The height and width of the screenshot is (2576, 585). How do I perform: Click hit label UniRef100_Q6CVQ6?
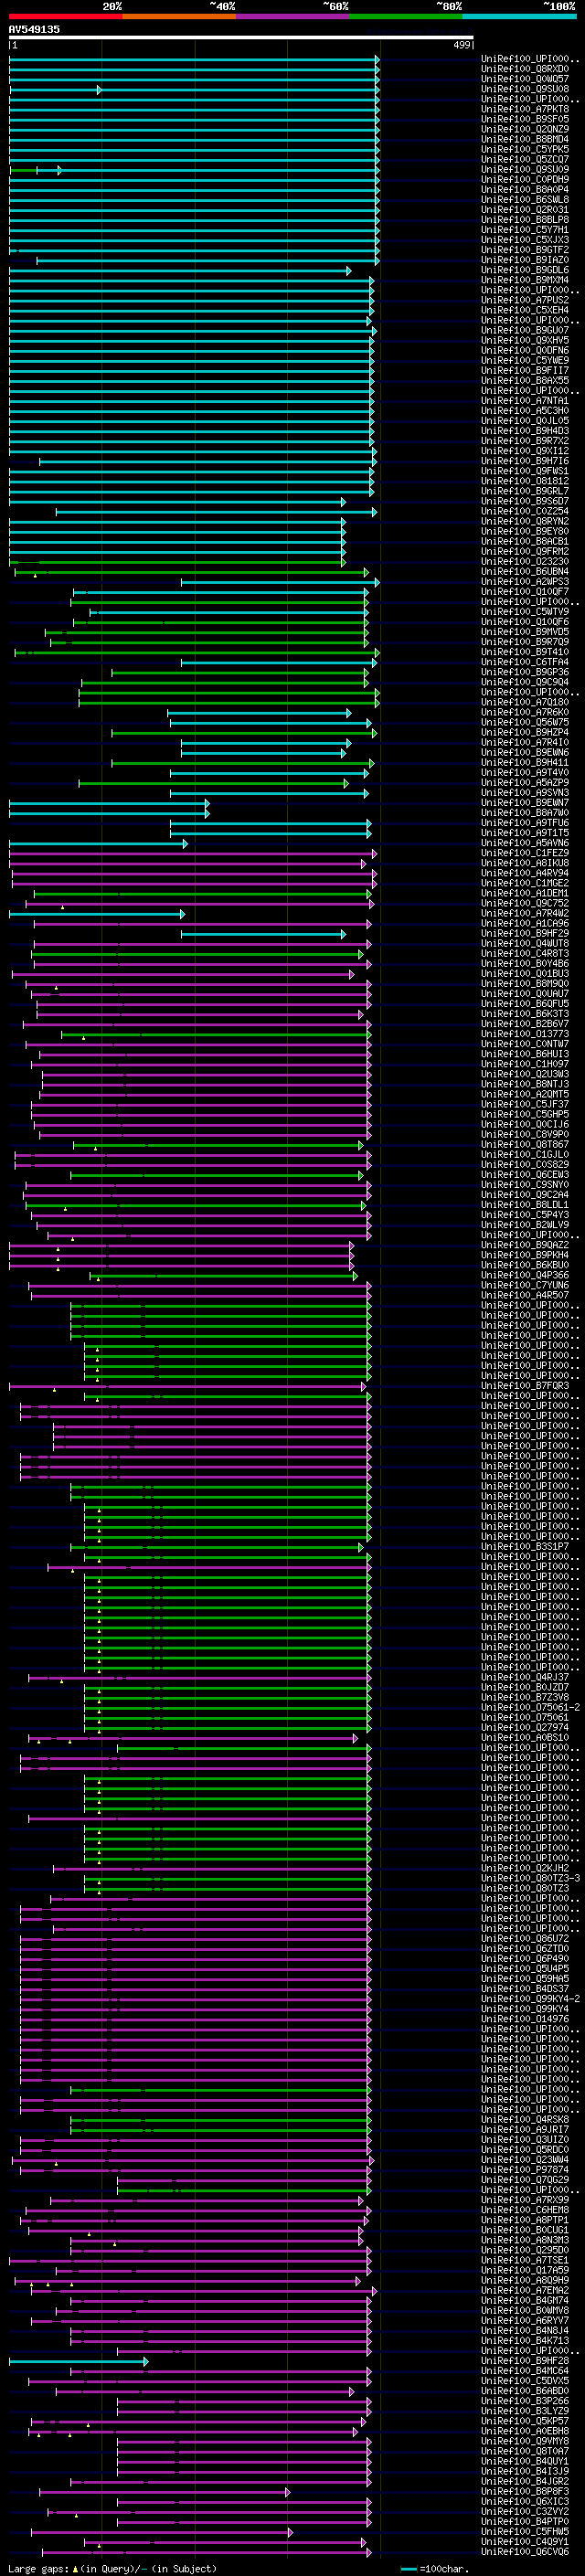click(x=525, y=2551)
